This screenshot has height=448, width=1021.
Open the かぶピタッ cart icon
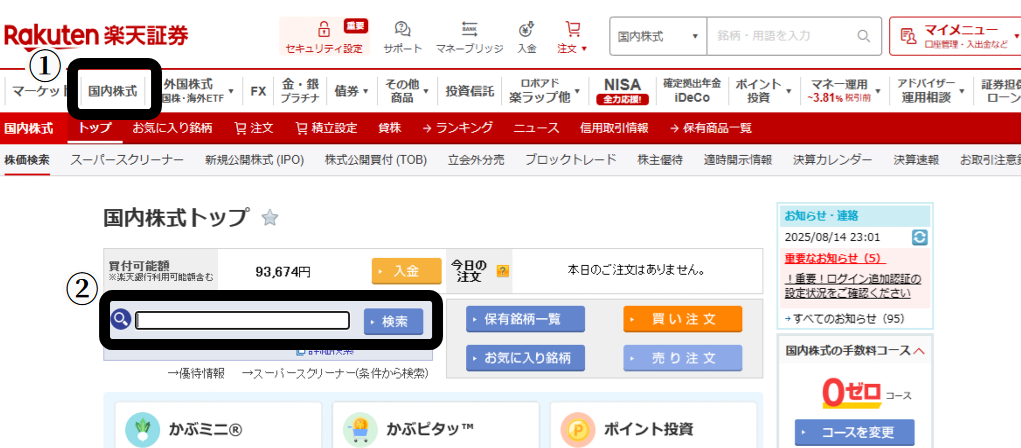pyautogui.click(x=360, y=430)
